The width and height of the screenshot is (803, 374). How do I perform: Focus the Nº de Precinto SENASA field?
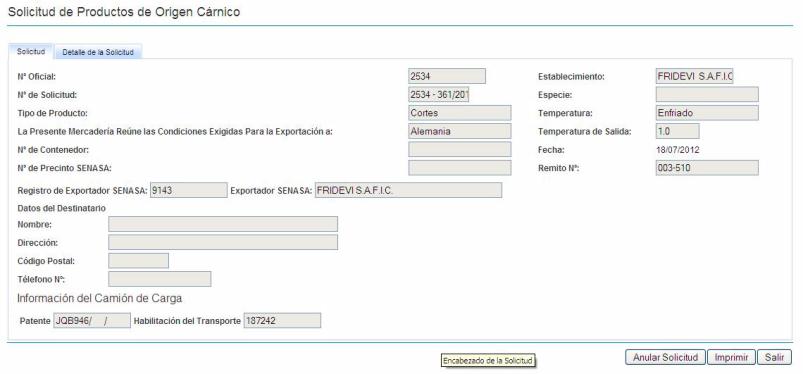coord(459,168)
